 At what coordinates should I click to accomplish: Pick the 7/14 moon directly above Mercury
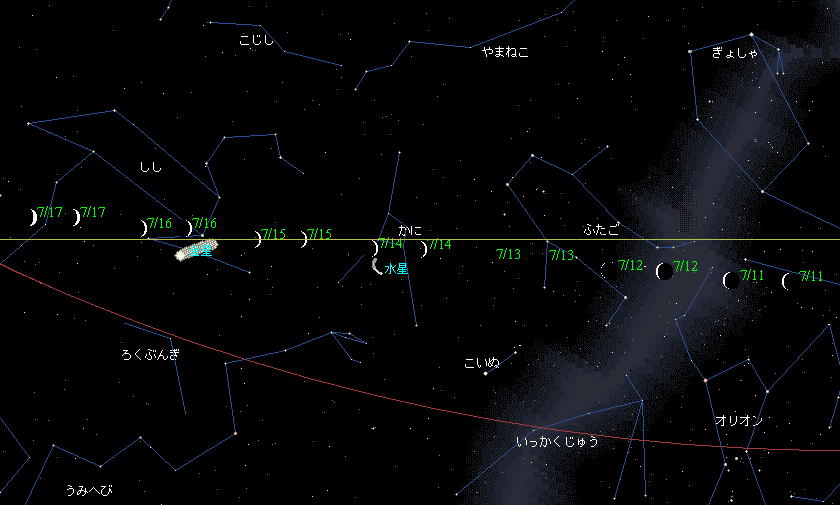[375, 247]
